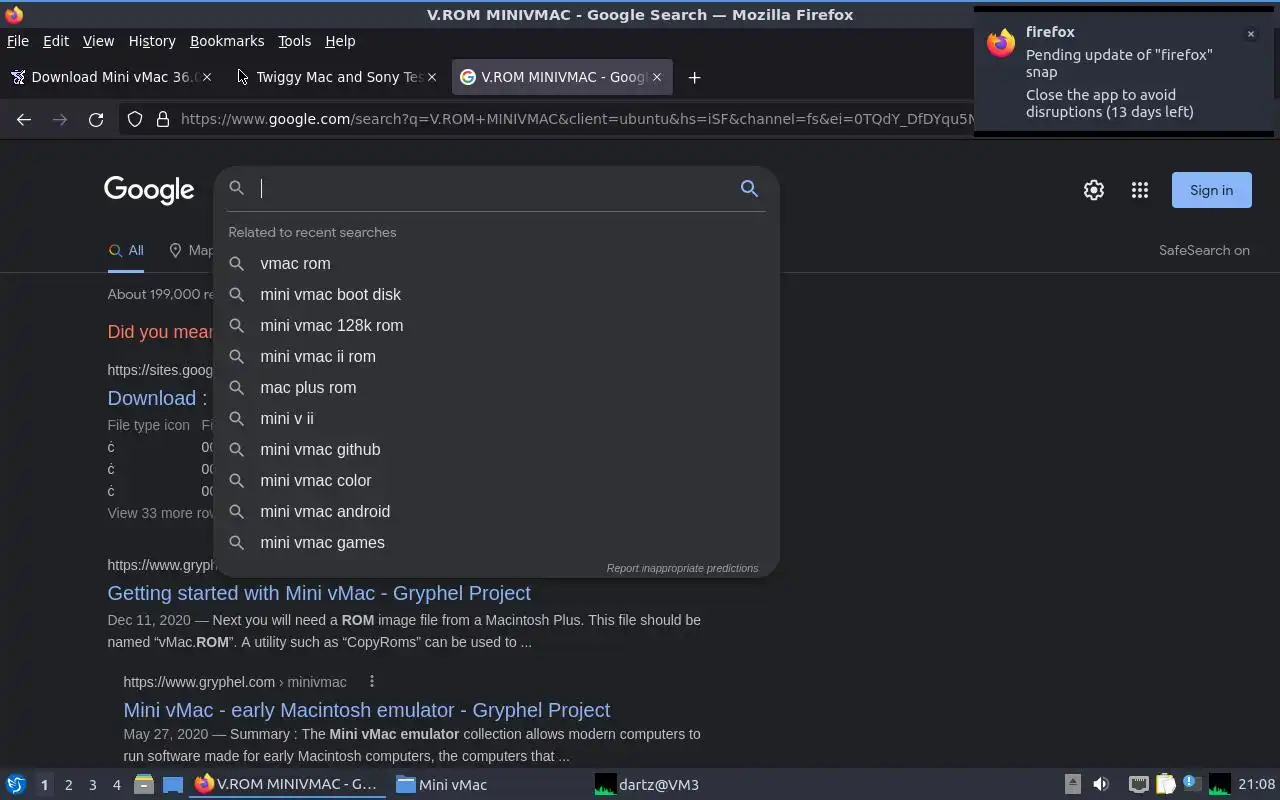Open the shield tracking protection icon
The image size is (1280, 800).
tap(135, 119)
